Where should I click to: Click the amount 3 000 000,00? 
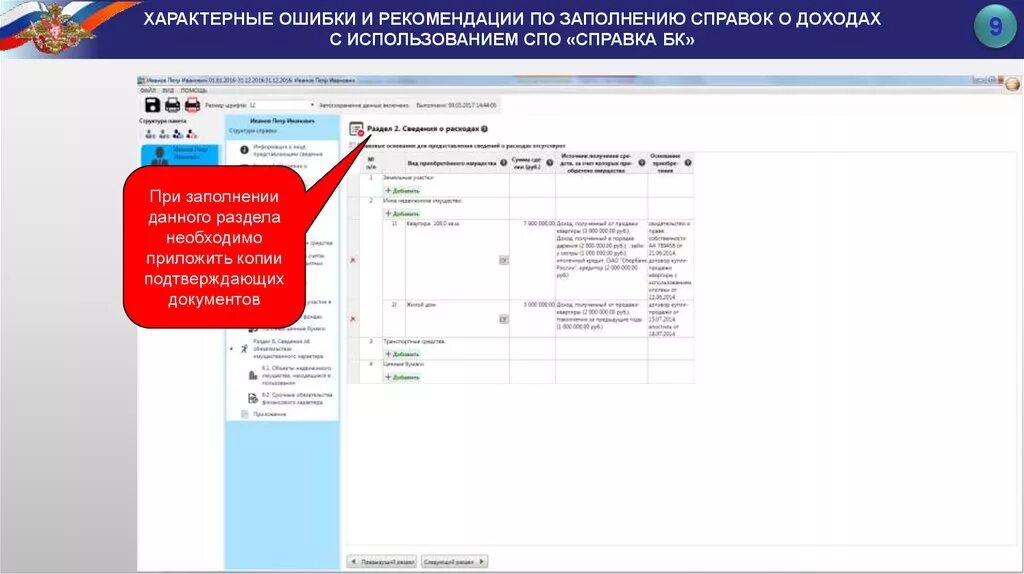(539, 305)
